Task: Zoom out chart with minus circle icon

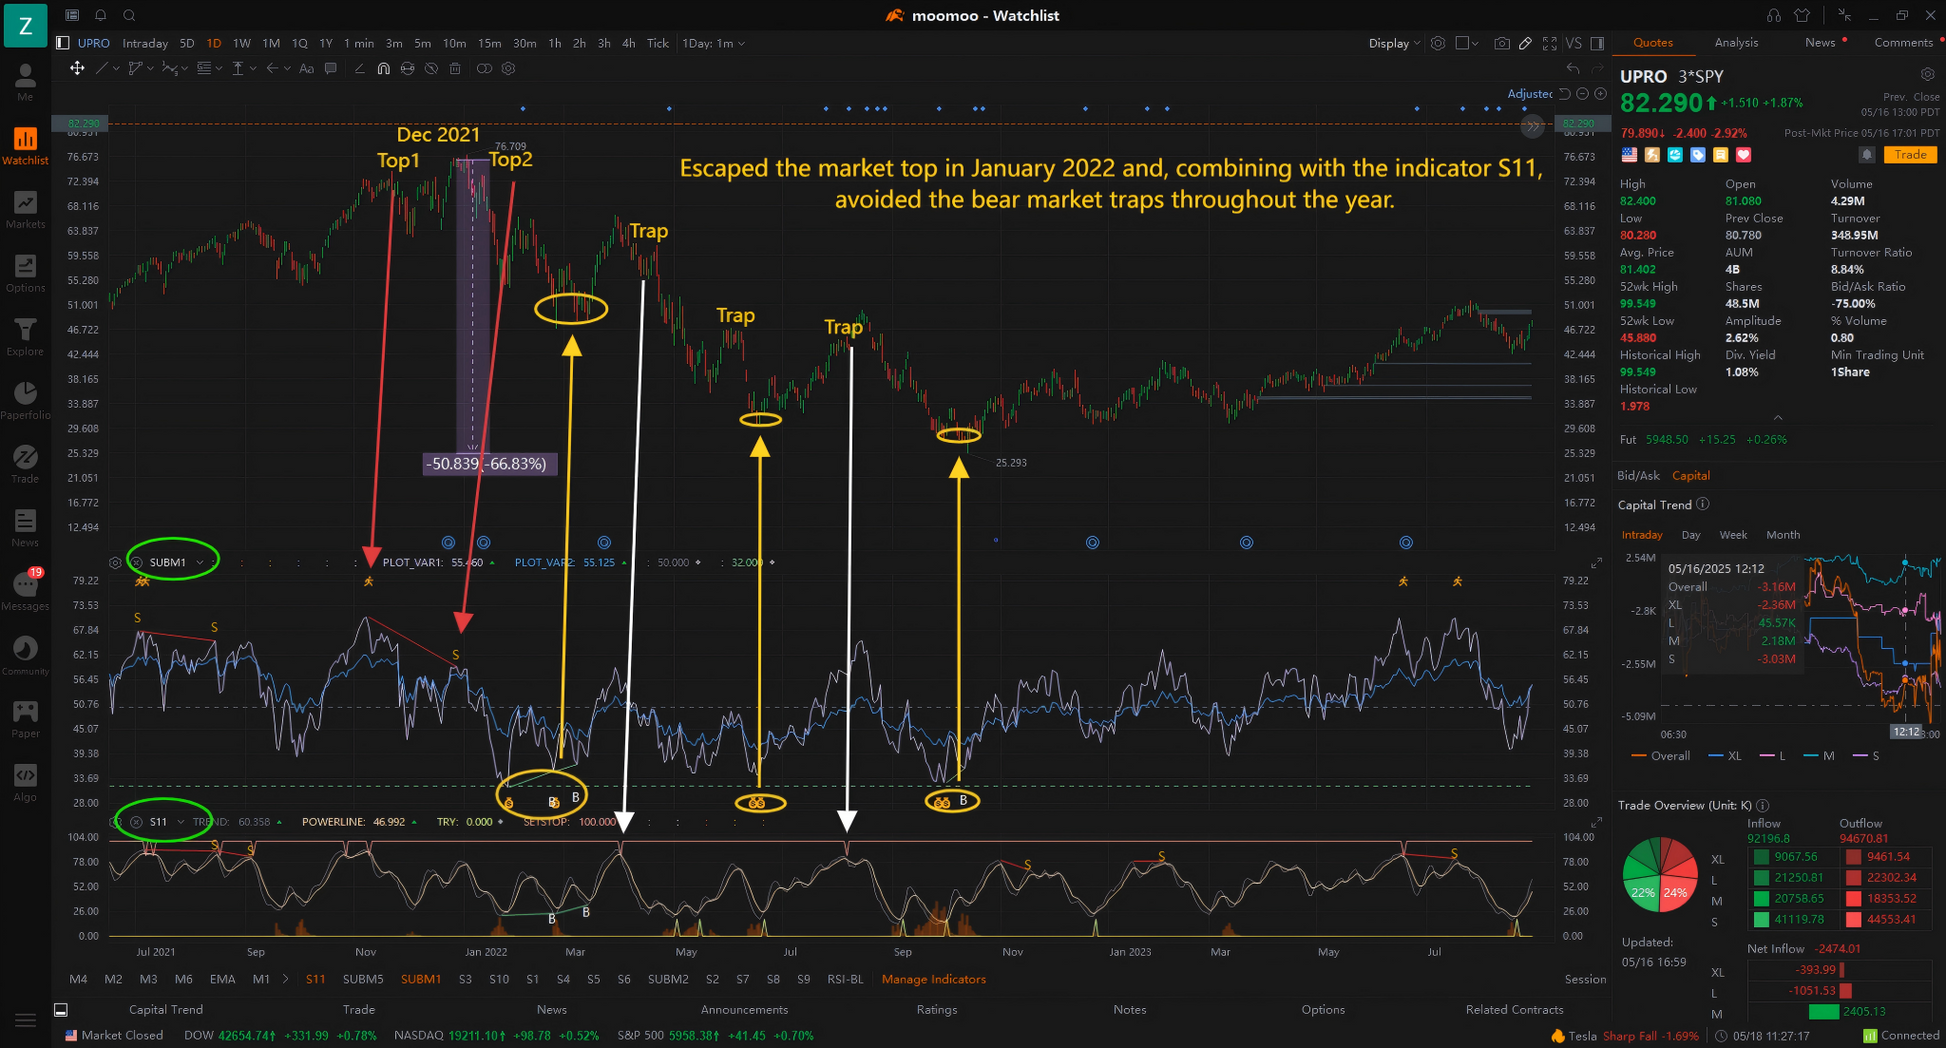Action: pos(1582,93)
